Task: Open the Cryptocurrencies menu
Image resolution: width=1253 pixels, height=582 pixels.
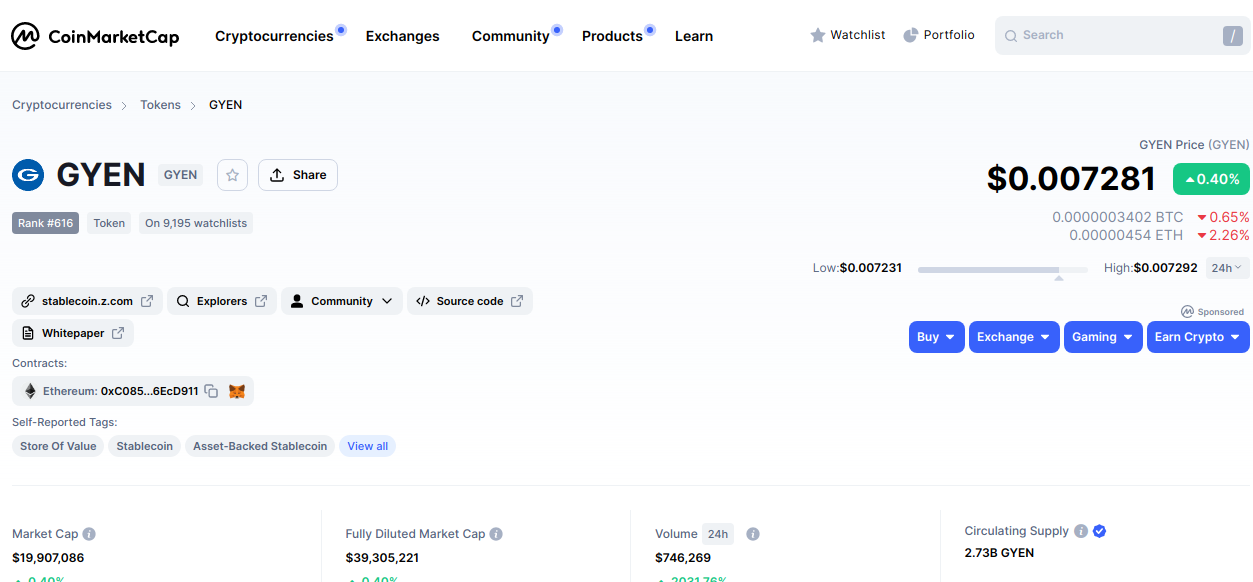Action: [274, 36]
